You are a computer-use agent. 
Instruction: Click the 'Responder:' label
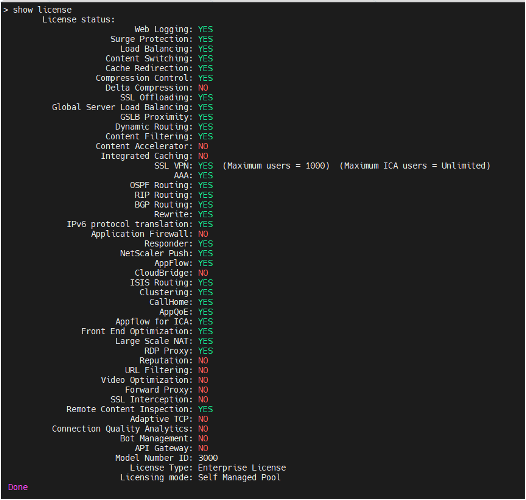pyautogui.click(x=169, y=244)
